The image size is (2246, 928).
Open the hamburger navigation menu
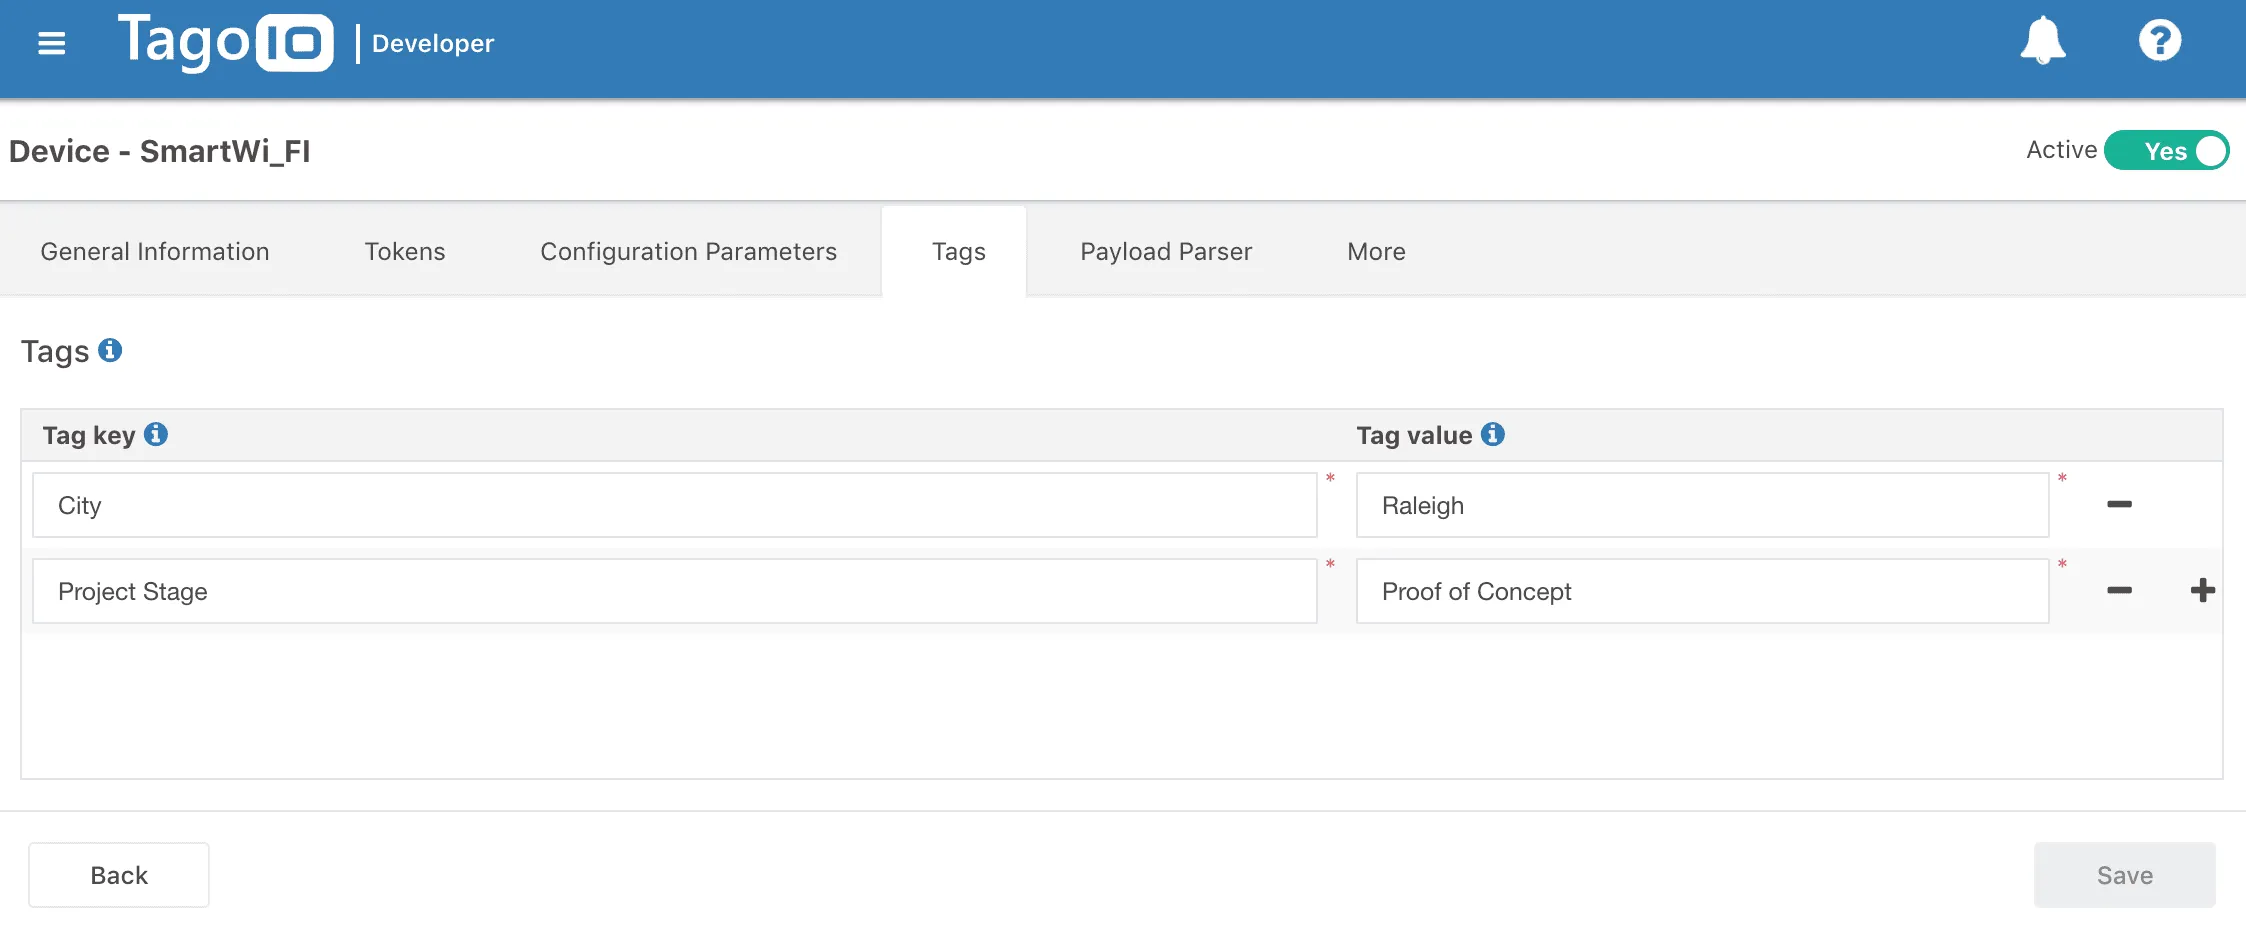51,44
